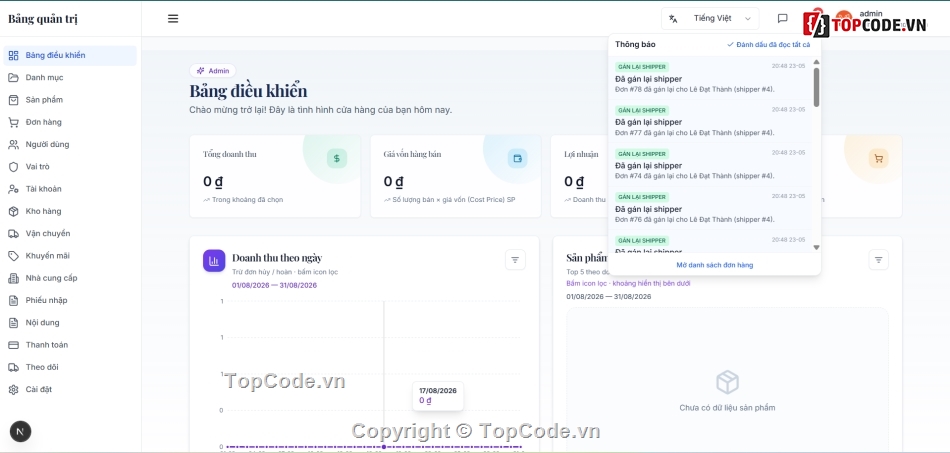Click the notification list scrollbar thumb
The height and width of the screenshot is (453, 950).
pos(816,87)
